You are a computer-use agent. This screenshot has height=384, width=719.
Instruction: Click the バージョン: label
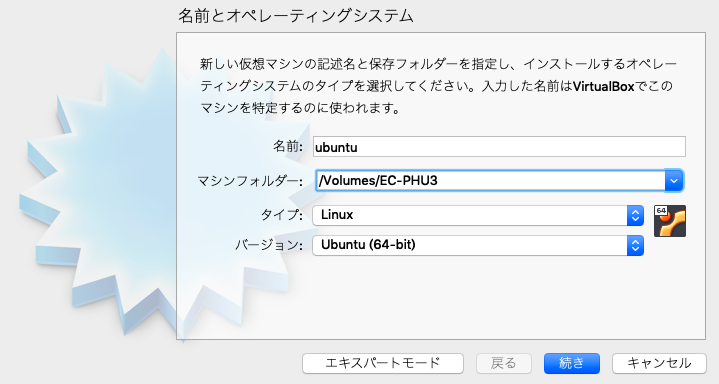tap(269, 245)
